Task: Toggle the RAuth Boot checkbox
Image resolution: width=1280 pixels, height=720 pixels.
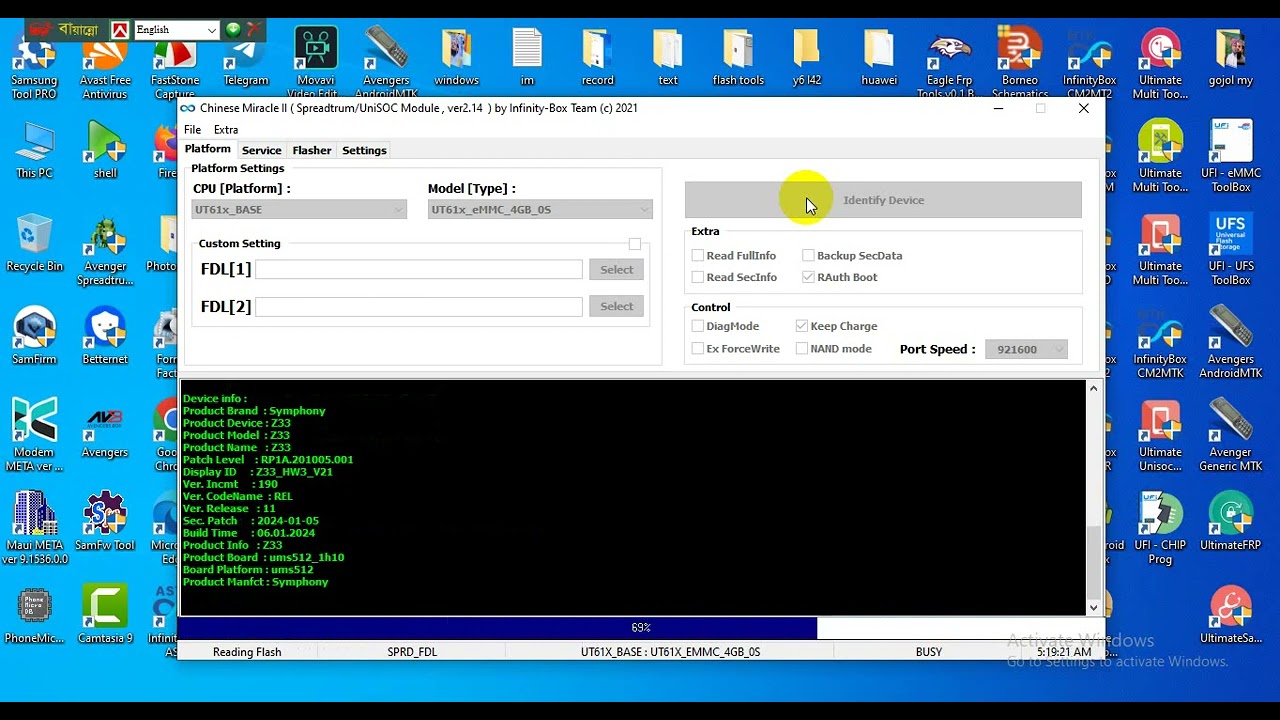Action: tap(808, 277)
